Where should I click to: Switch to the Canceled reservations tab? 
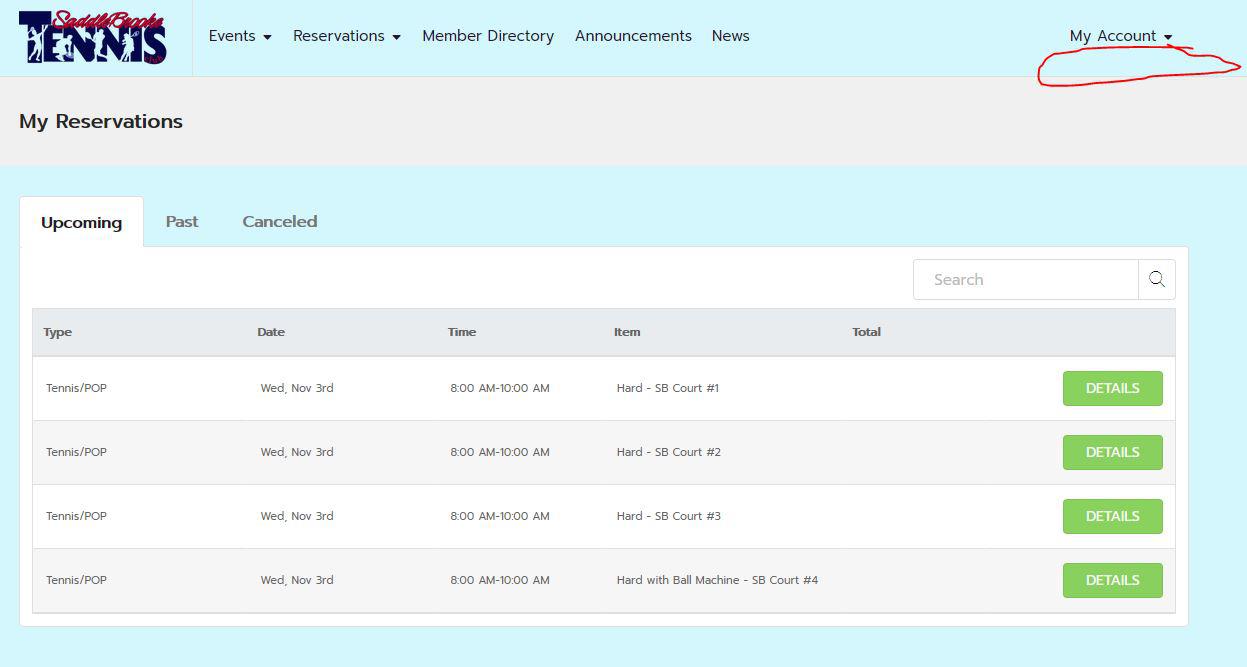click(280, 222)
